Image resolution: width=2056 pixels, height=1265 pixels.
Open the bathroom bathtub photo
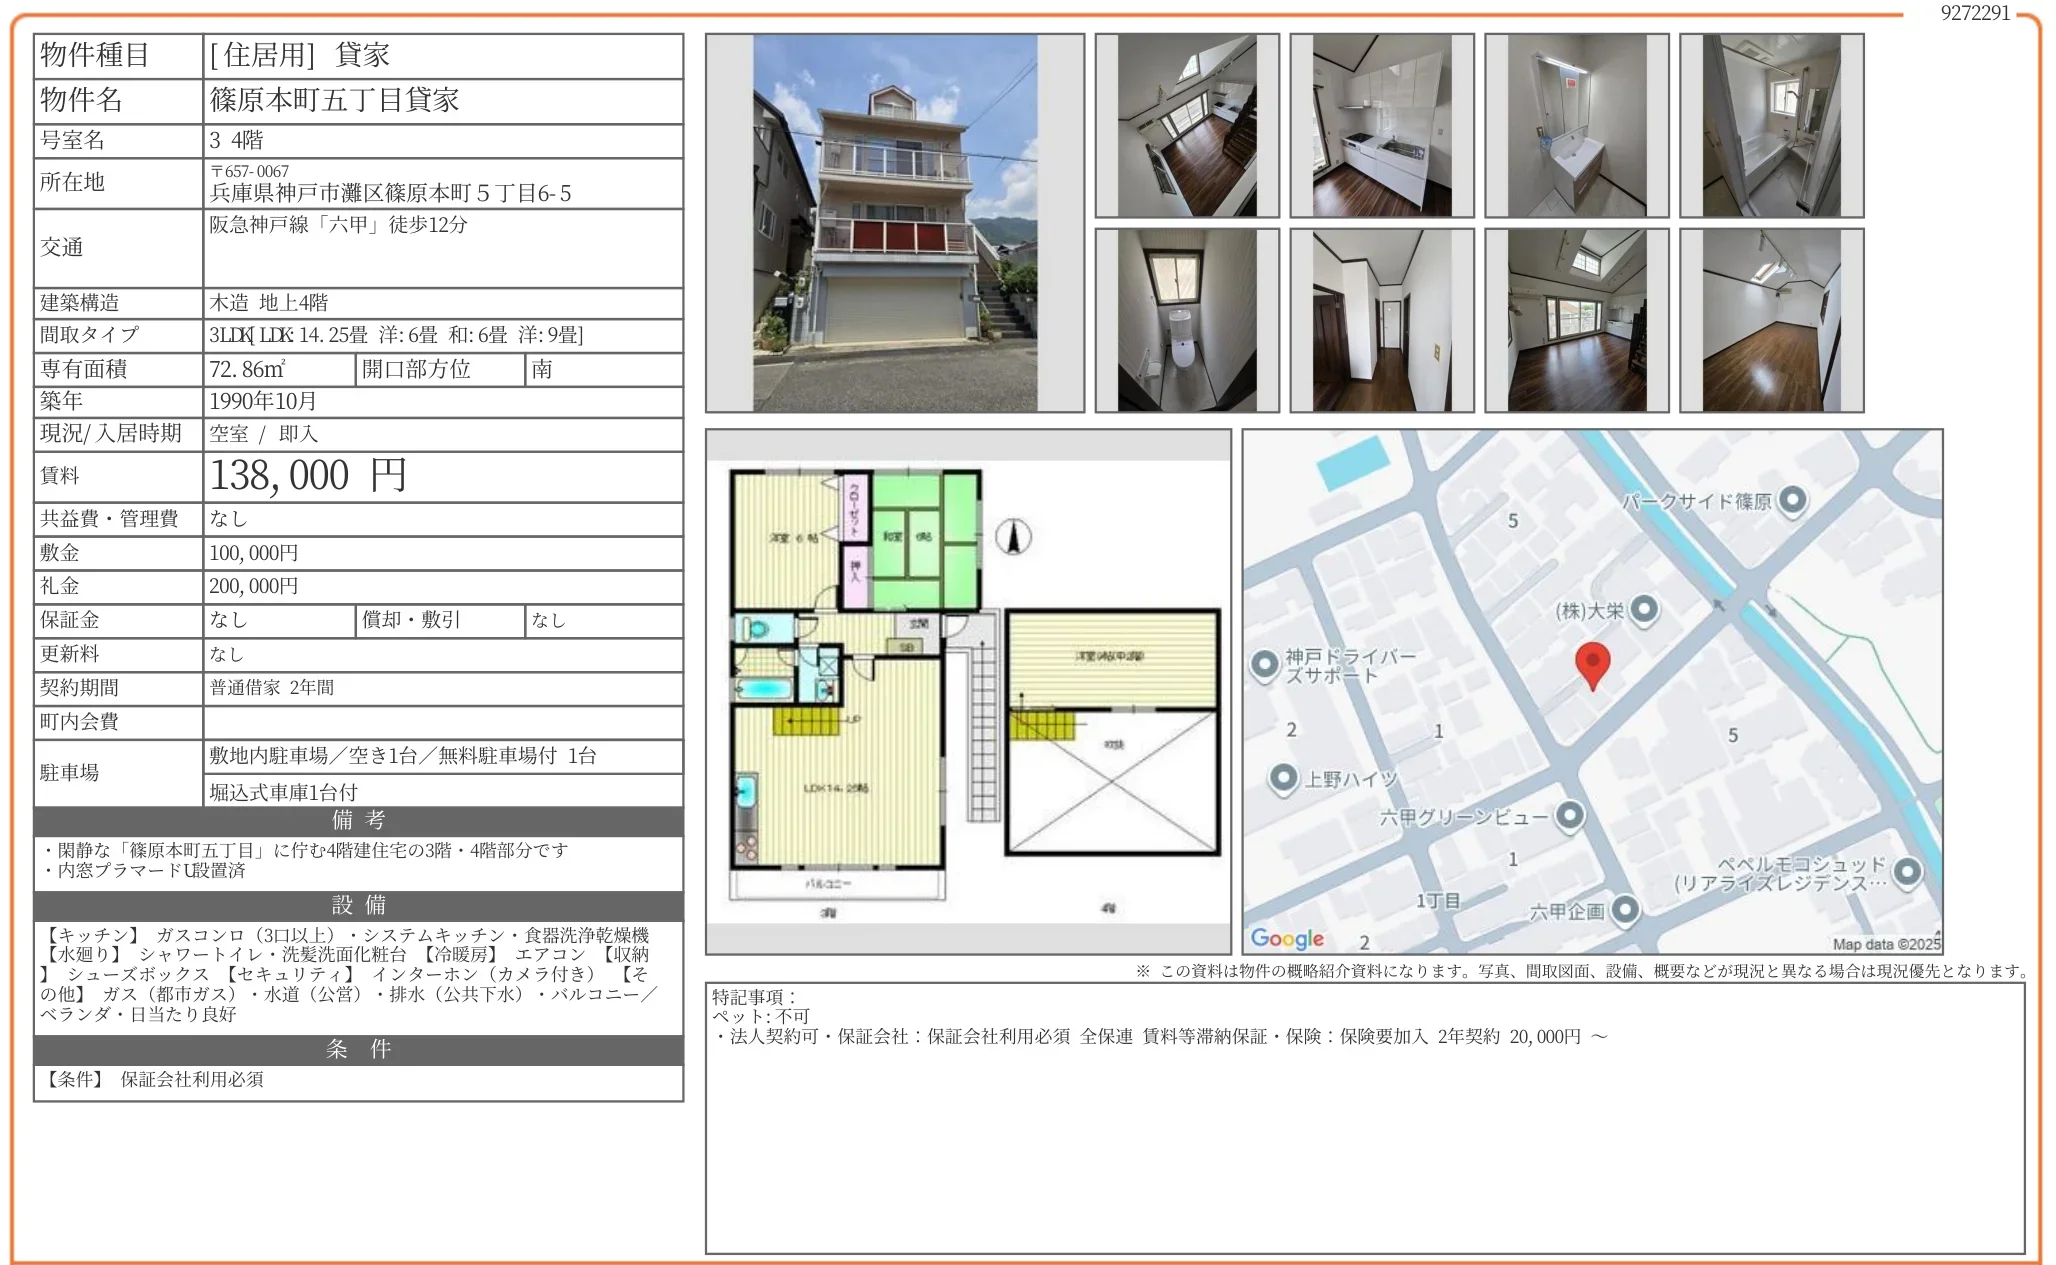pyautogui.click(x=1770, y=125)
